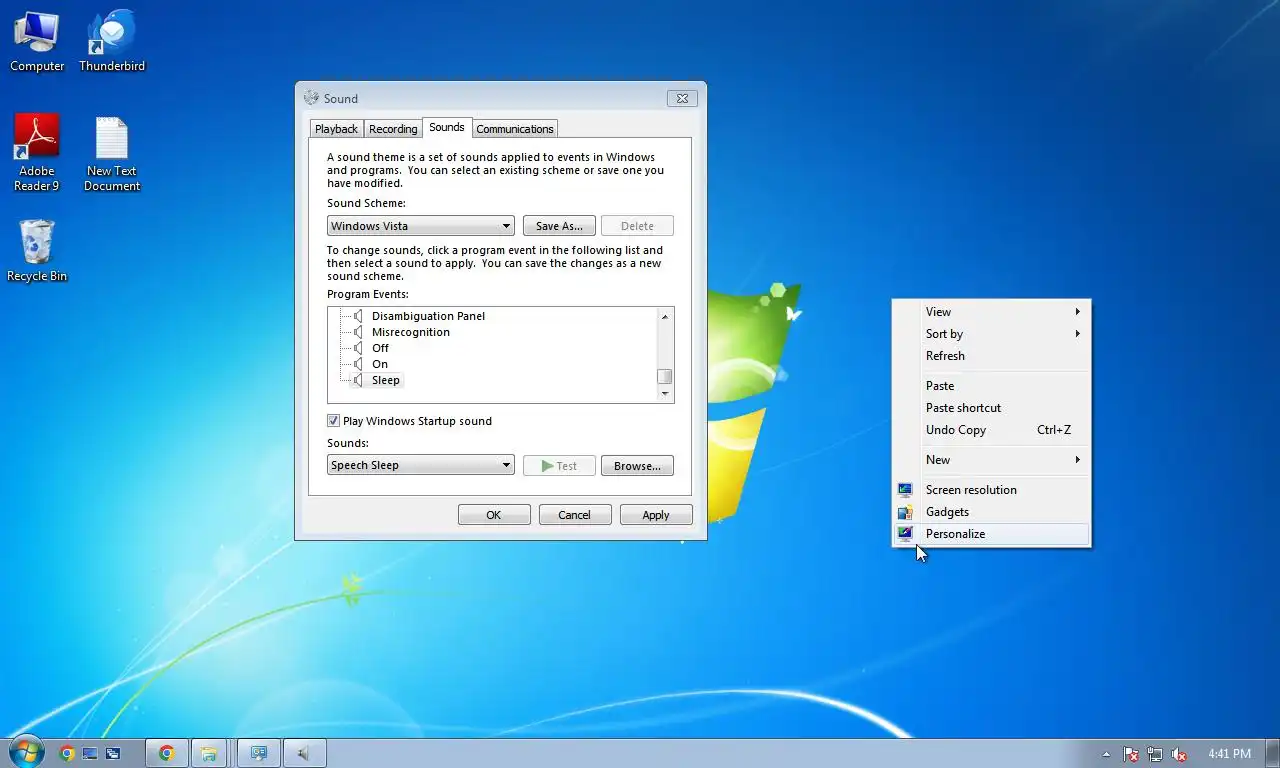Show hidden tray icons with the arrow
The width and height of the screenshot is (1280, 768).
(1106, 754)
